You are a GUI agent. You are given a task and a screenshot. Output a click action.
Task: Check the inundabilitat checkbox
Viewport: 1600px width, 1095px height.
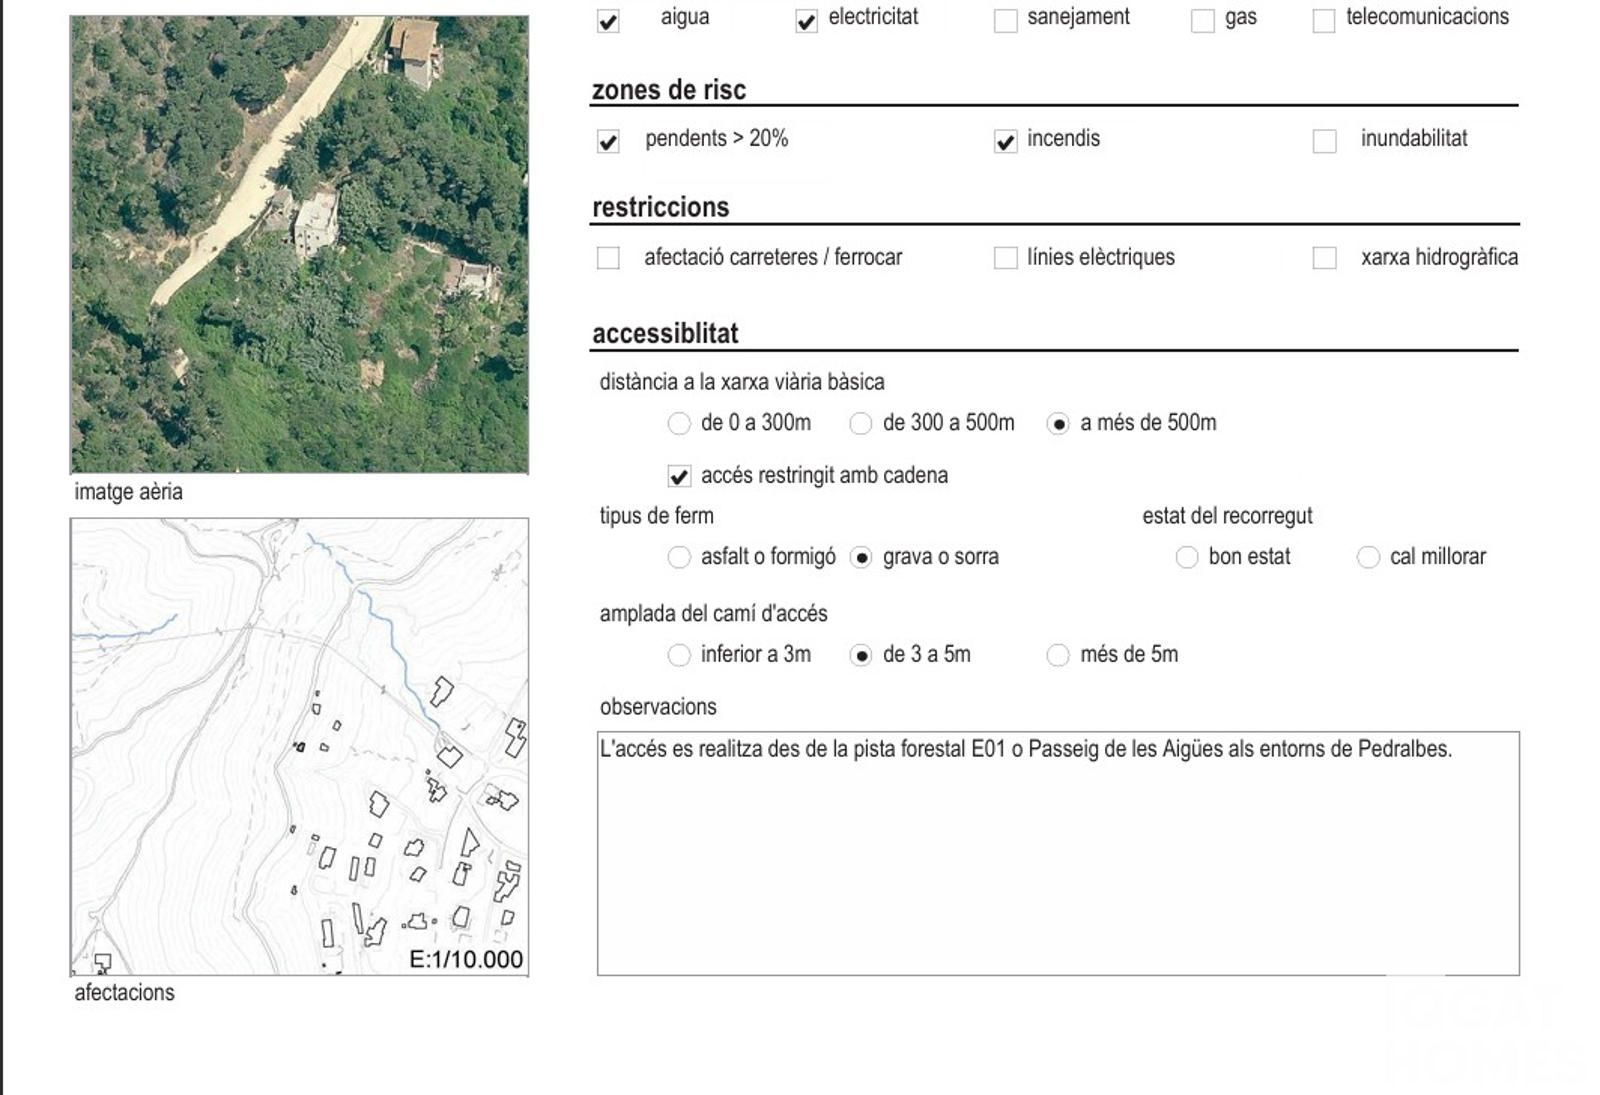[1324, 141]
